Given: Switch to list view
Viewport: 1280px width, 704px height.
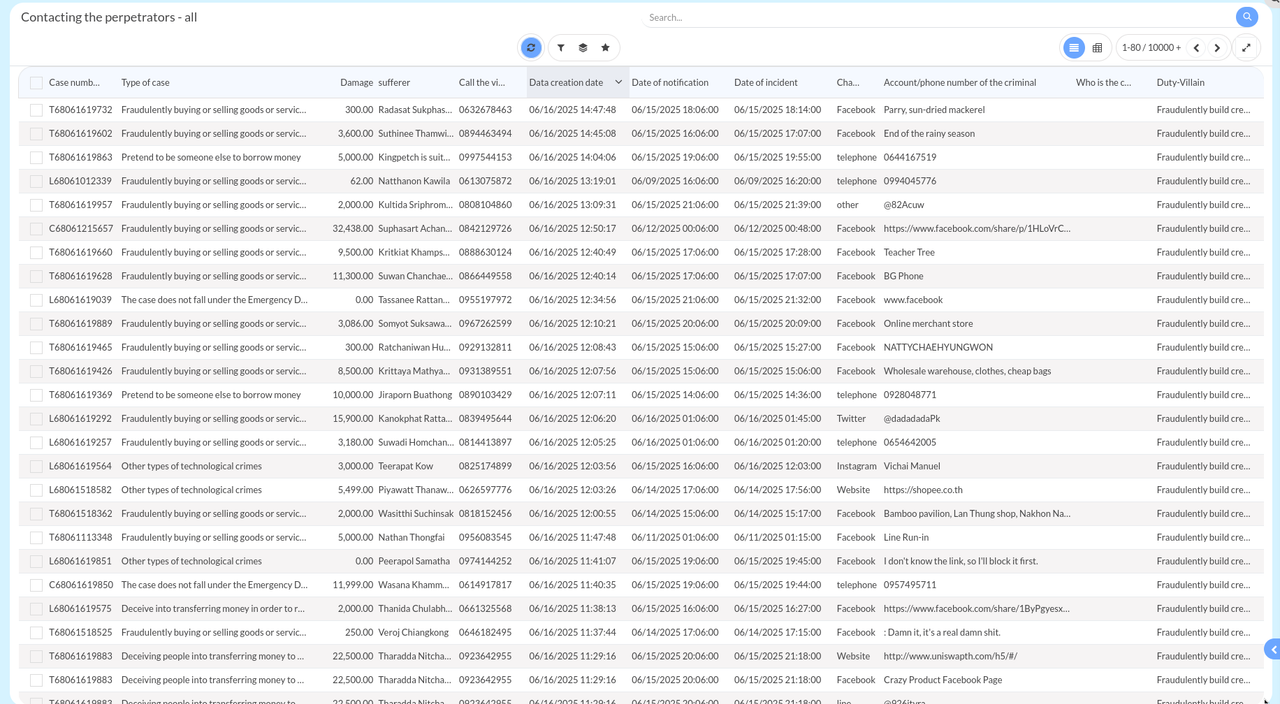Looking at the screenshot, I should point(1074,47).
